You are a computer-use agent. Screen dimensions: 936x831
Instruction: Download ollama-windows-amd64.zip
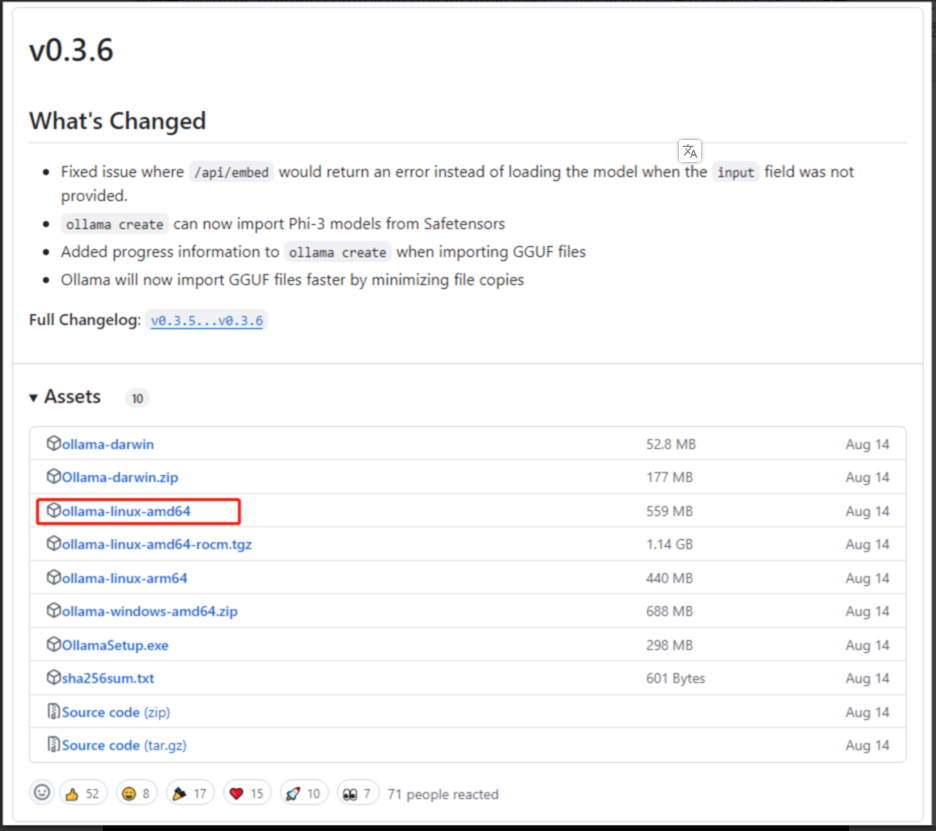pyautogui.click(x=150, y=612)
